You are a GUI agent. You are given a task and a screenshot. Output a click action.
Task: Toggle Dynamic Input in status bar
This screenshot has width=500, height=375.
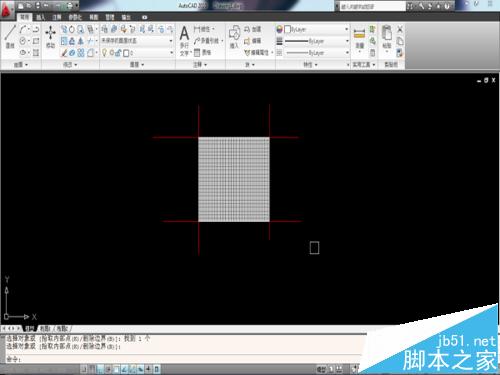pyautogui.click(x=140, y=369)
